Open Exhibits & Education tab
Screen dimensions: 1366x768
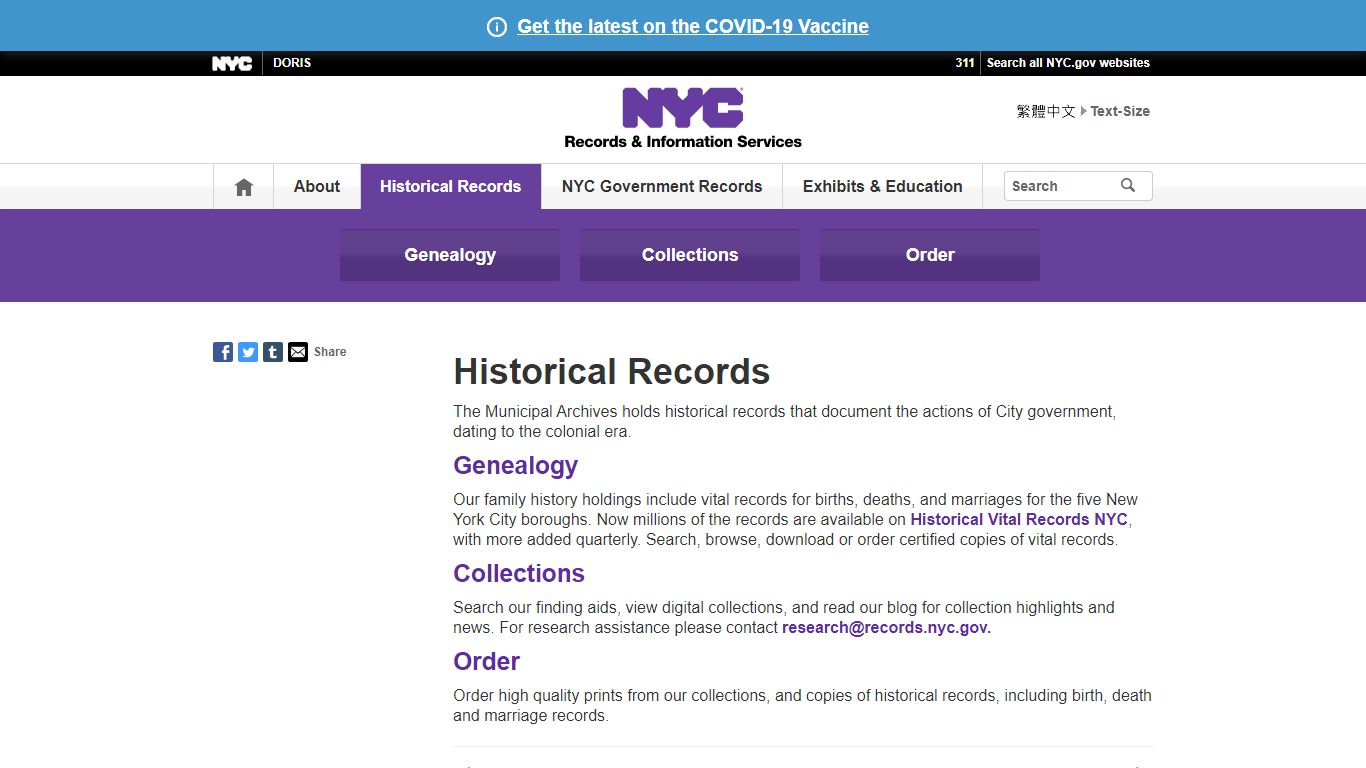coord(882,186)
